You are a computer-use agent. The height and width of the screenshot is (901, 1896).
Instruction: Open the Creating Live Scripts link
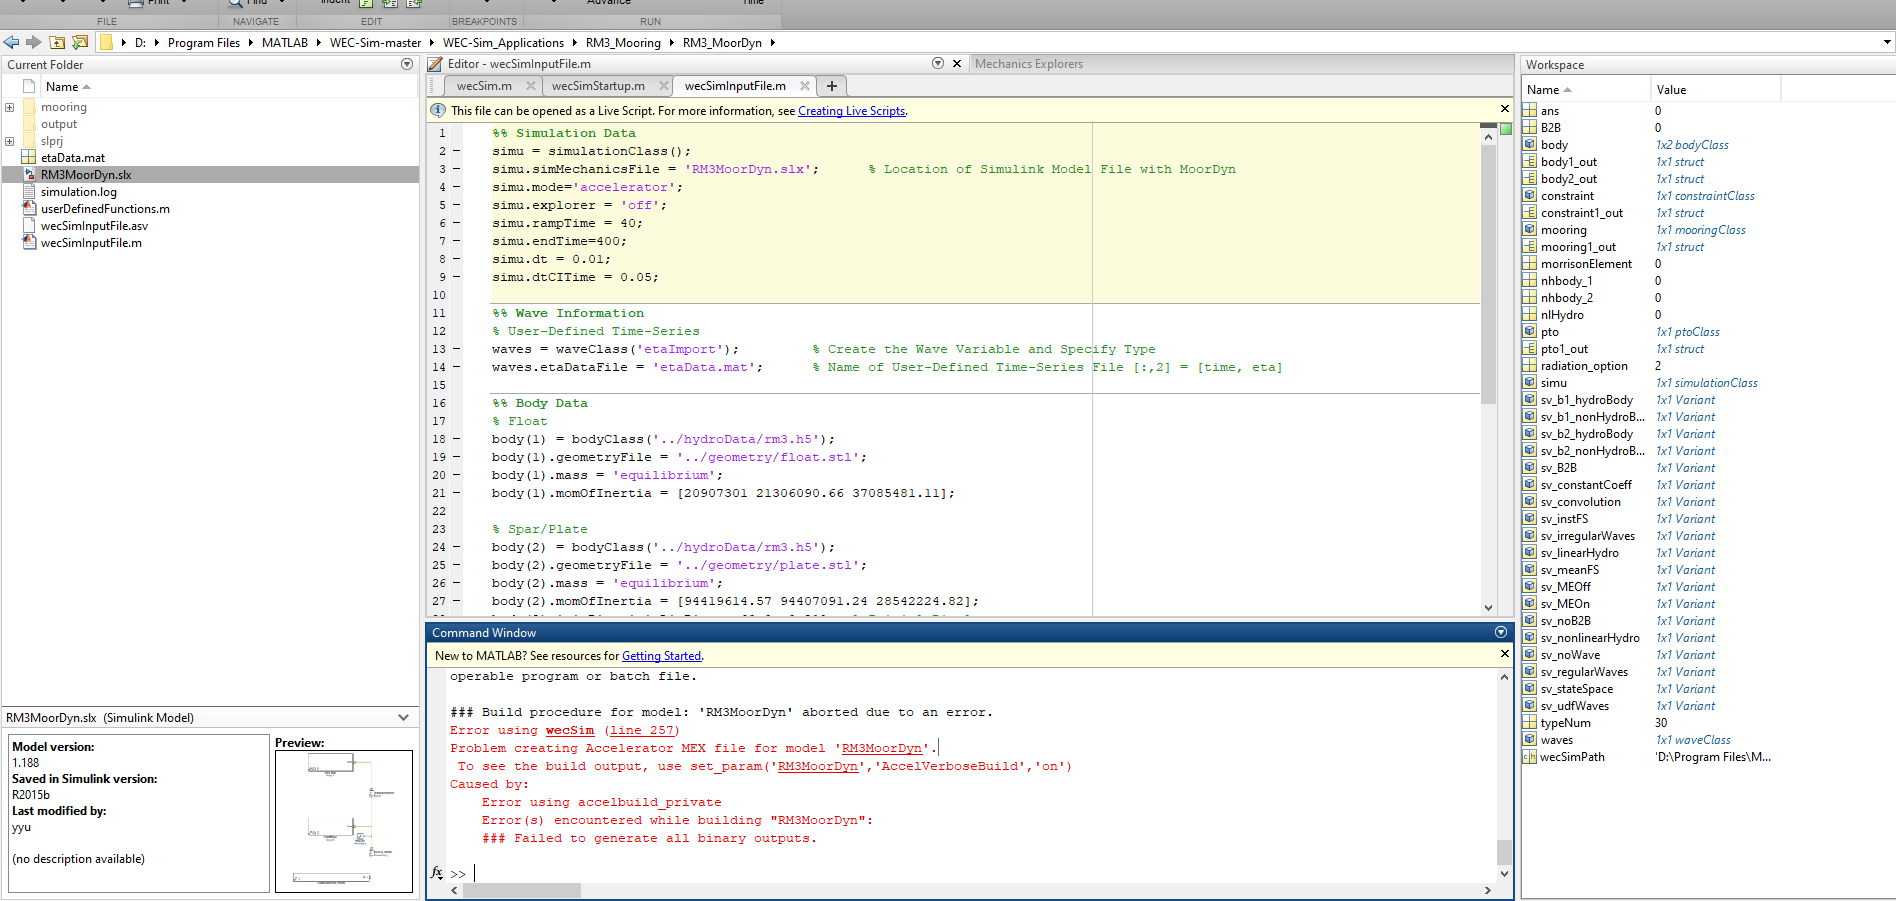point(851,111)
